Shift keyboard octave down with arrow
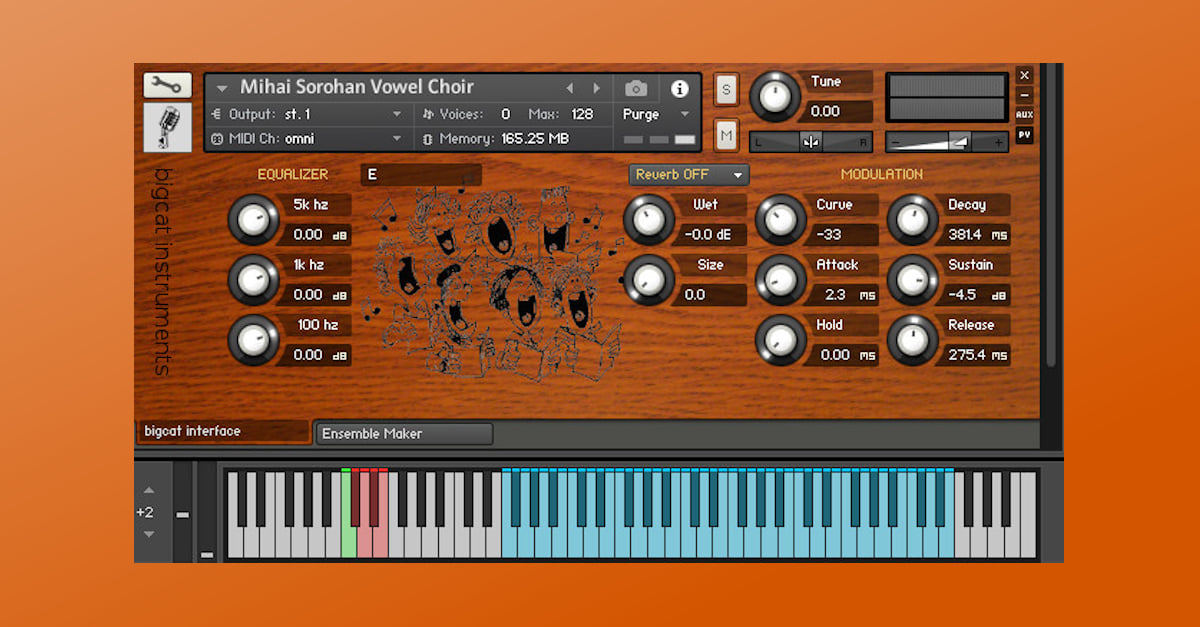This screenshot has height=627, width=1200. pyautogui.click(x=148, y=534)
